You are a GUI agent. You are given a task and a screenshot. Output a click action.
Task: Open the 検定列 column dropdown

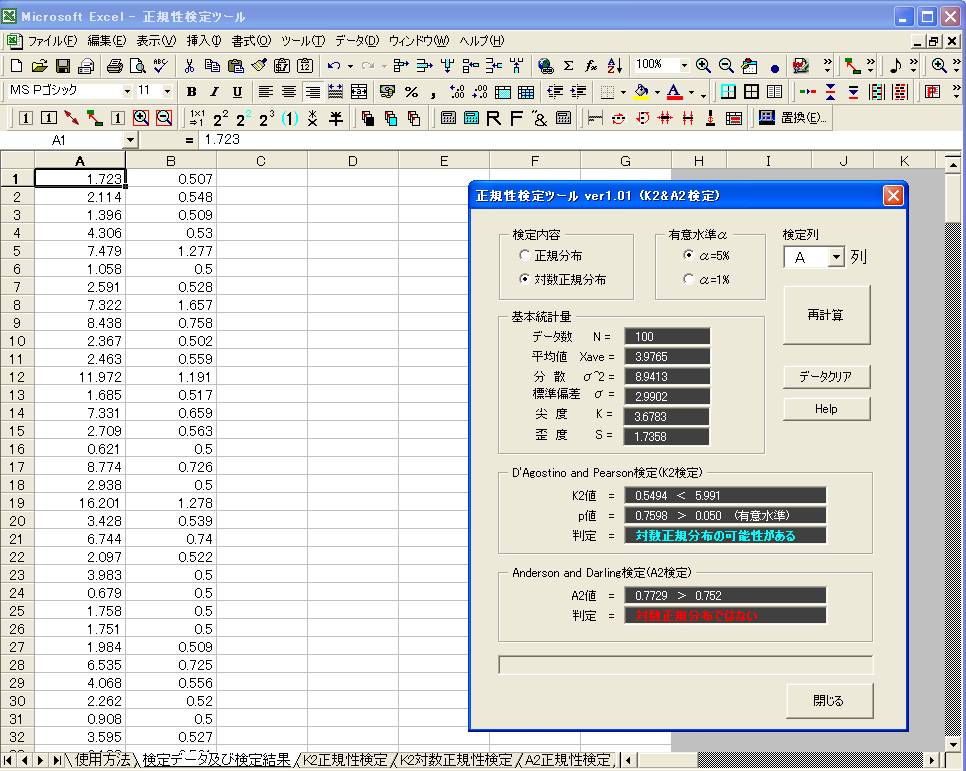835,257
